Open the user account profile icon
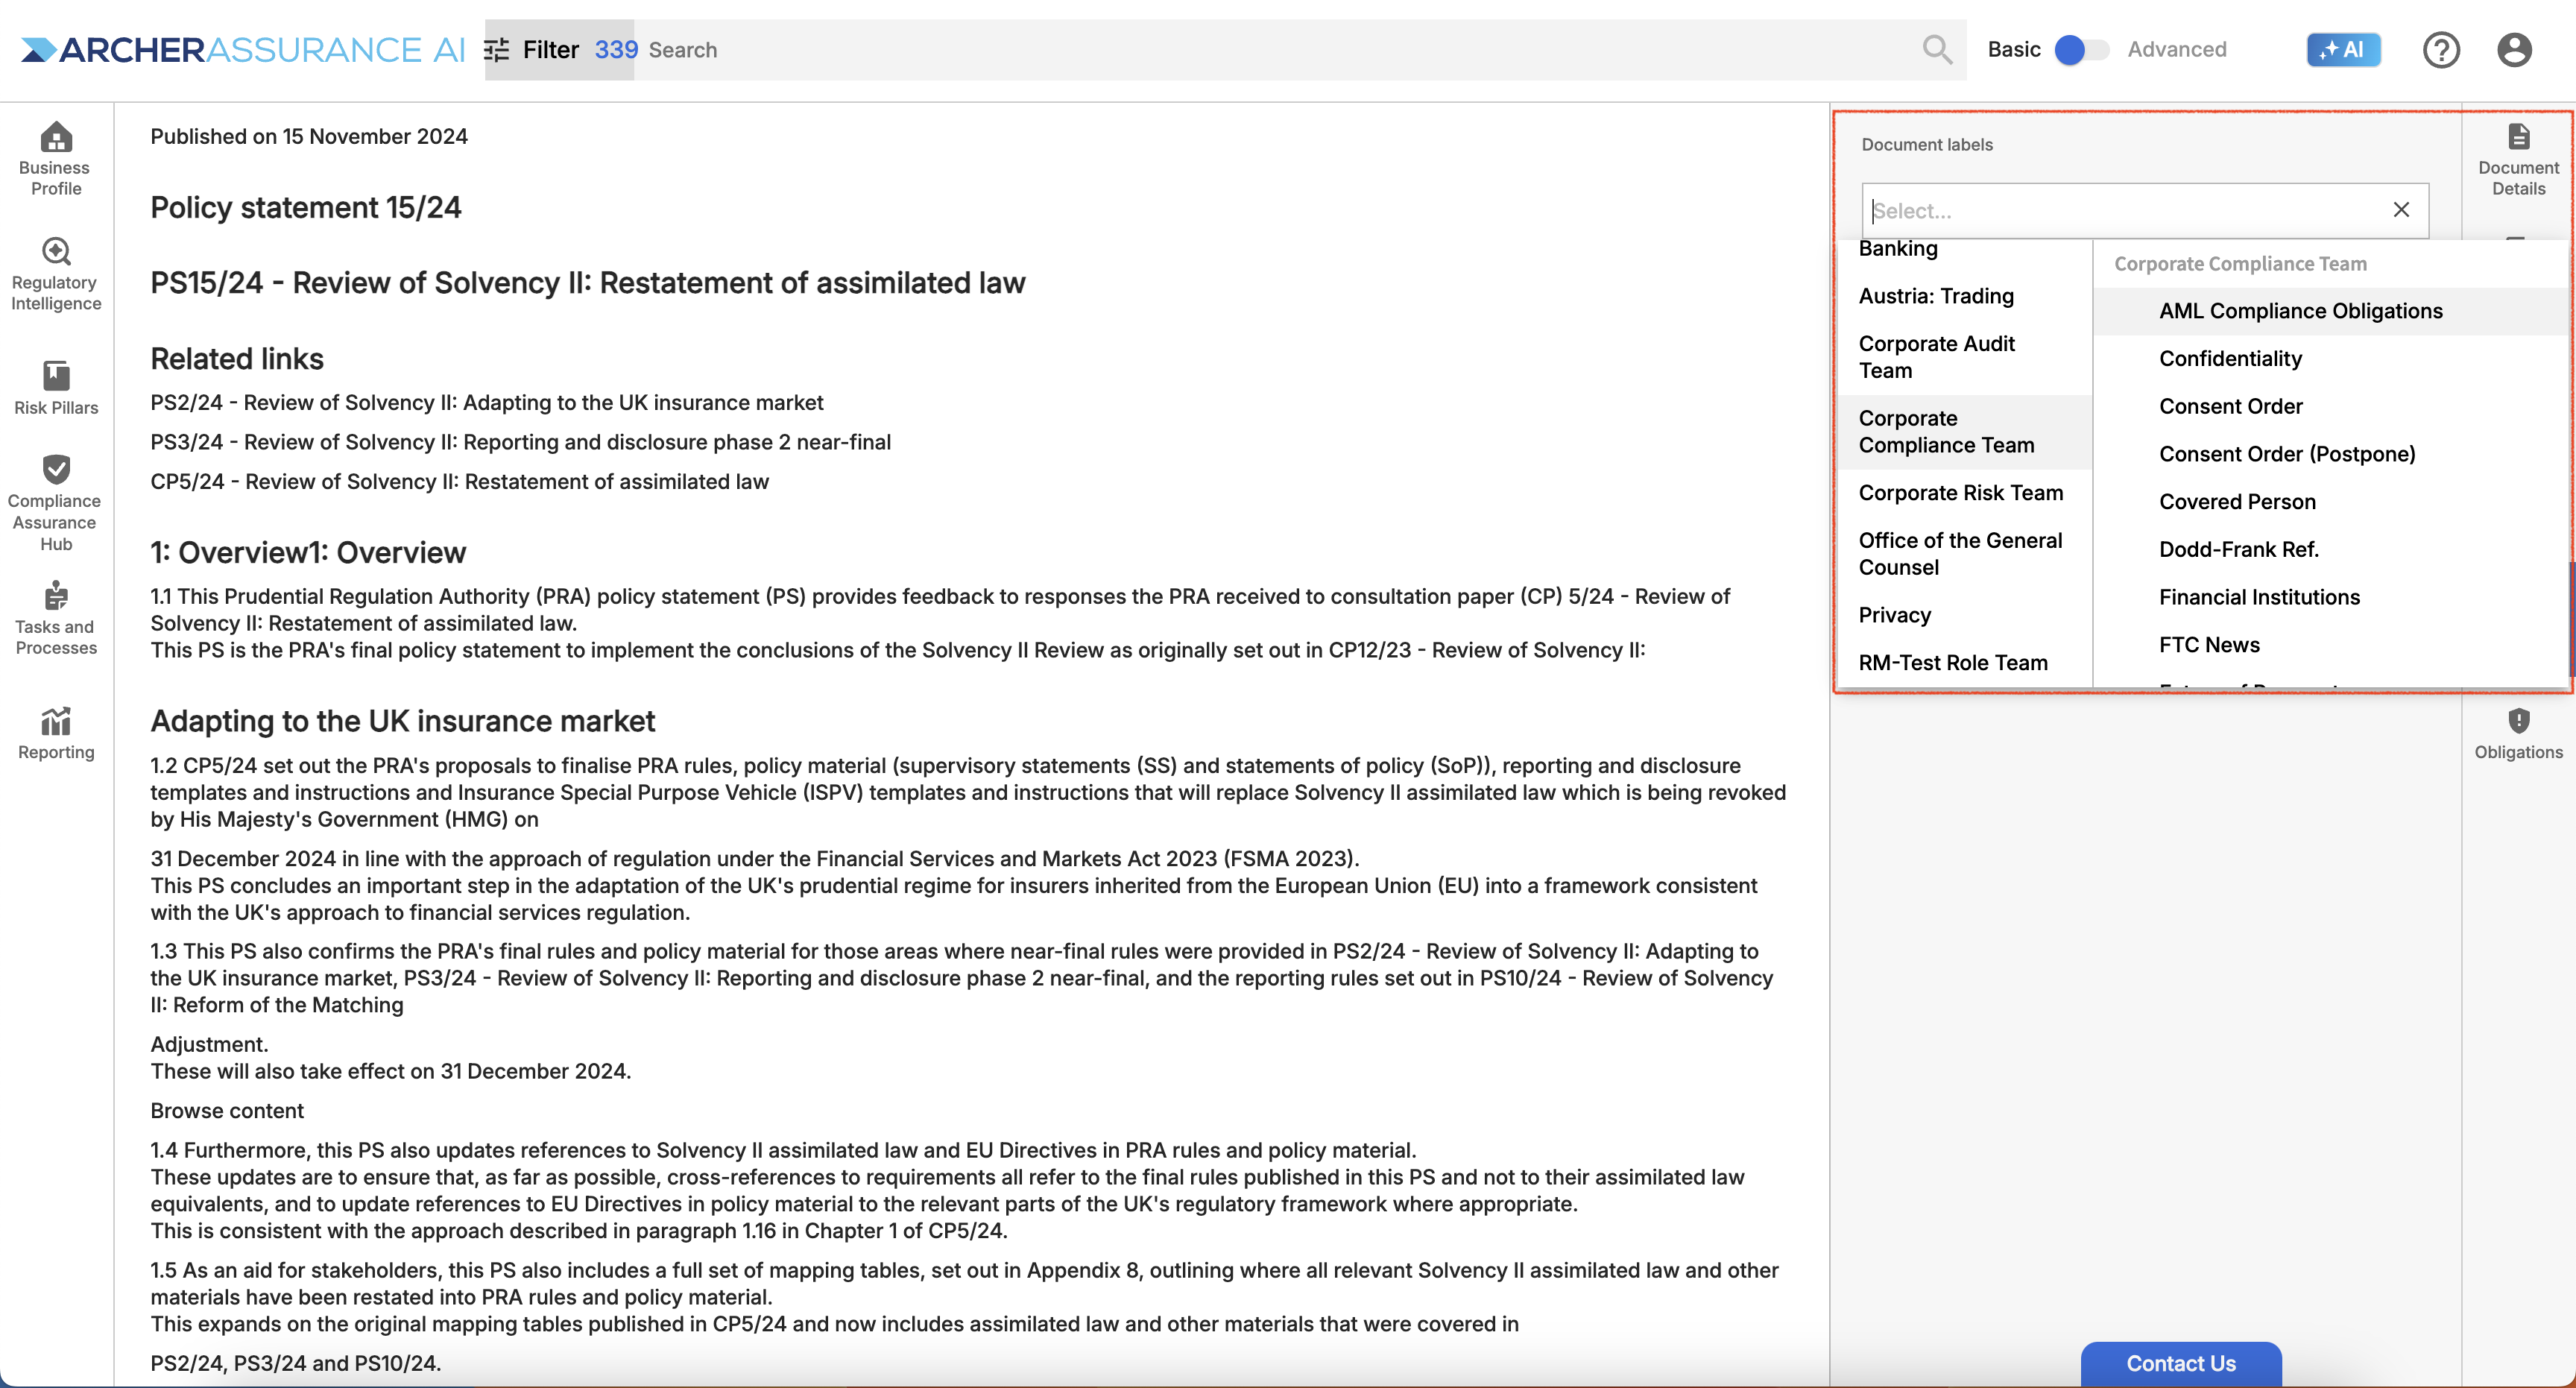The width and height of the screenshot is (2576, 1388). 2513,49
